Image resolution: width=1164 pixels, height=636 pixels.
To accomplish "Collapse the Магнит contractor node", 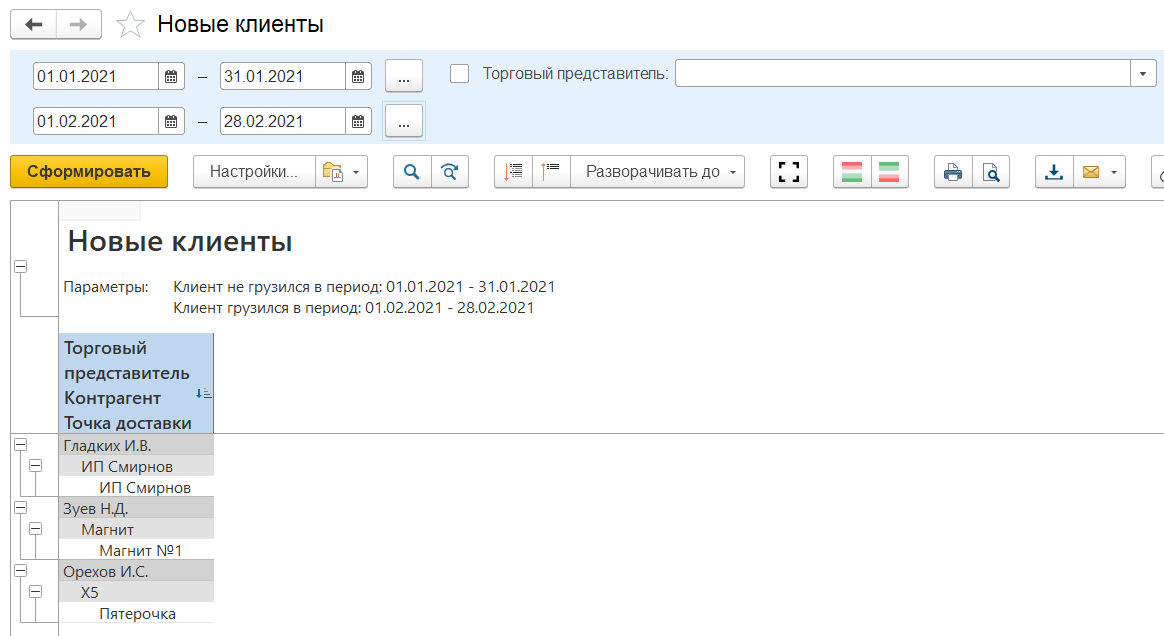I will point(36,529).
